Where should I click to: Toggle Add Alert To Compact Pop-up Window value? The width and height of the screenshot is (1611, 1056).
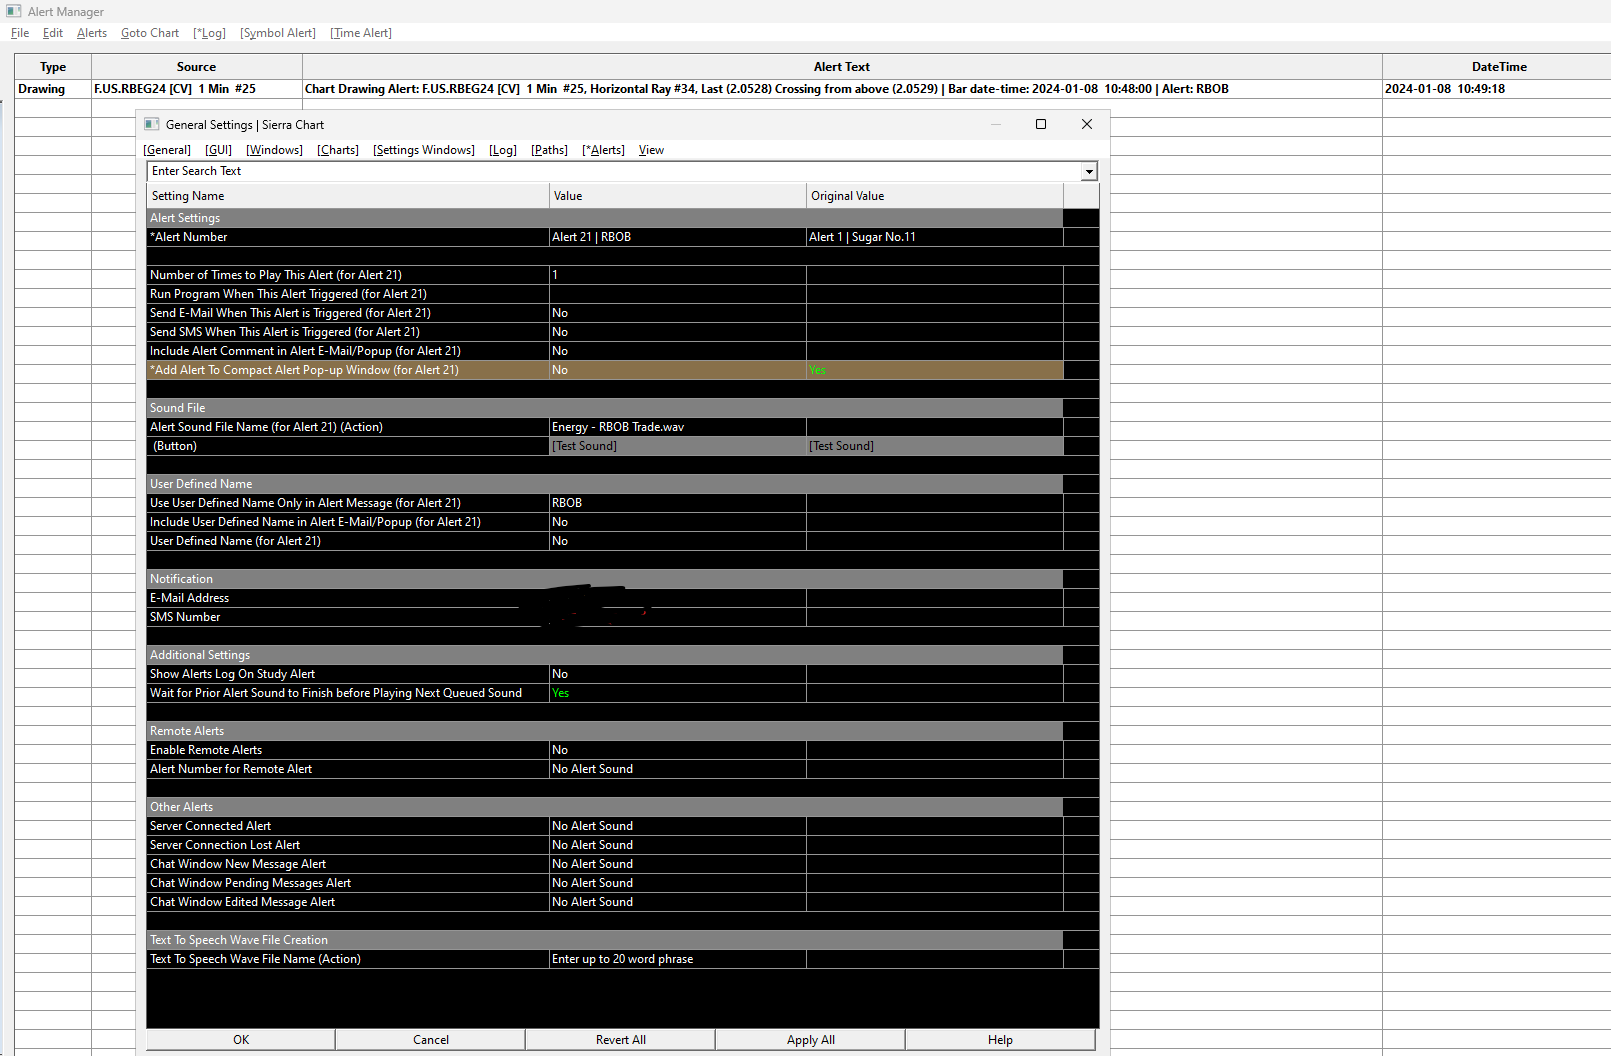click(x=677, y=370)
